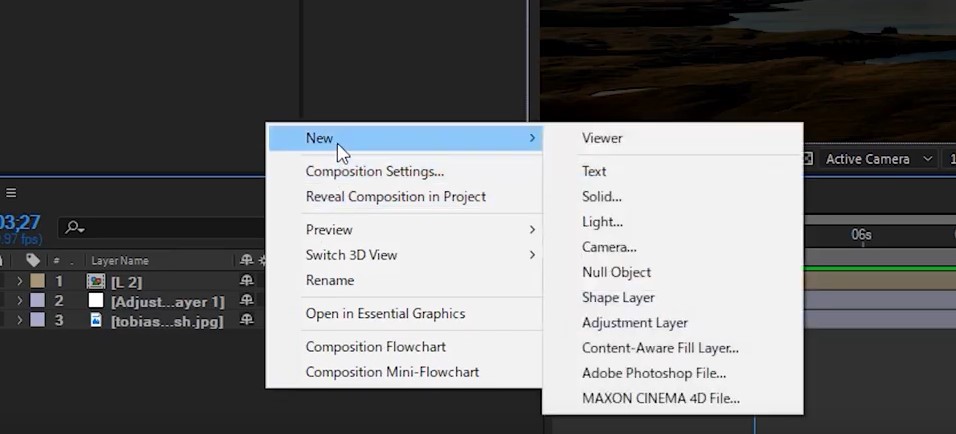
Task: Click the layer search magnifier icon
Action: pyautogui.click(x=74, y=227)
